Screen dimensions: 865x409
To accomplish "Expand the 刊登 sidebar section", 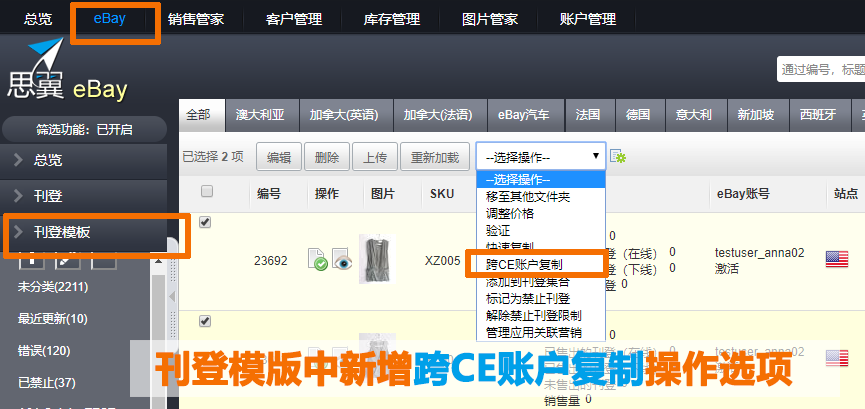I will 84,196.
